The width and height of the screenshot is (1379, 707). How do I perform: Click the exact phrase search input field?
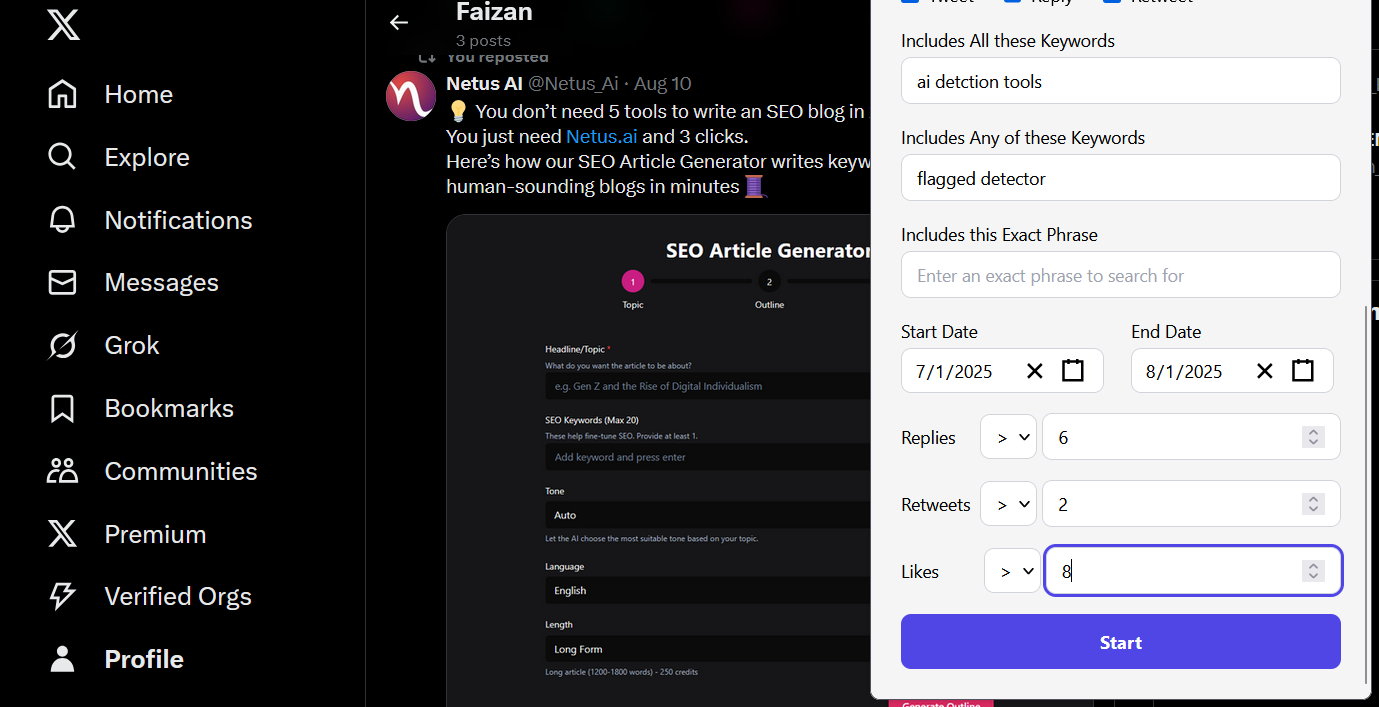(1120, 274)
